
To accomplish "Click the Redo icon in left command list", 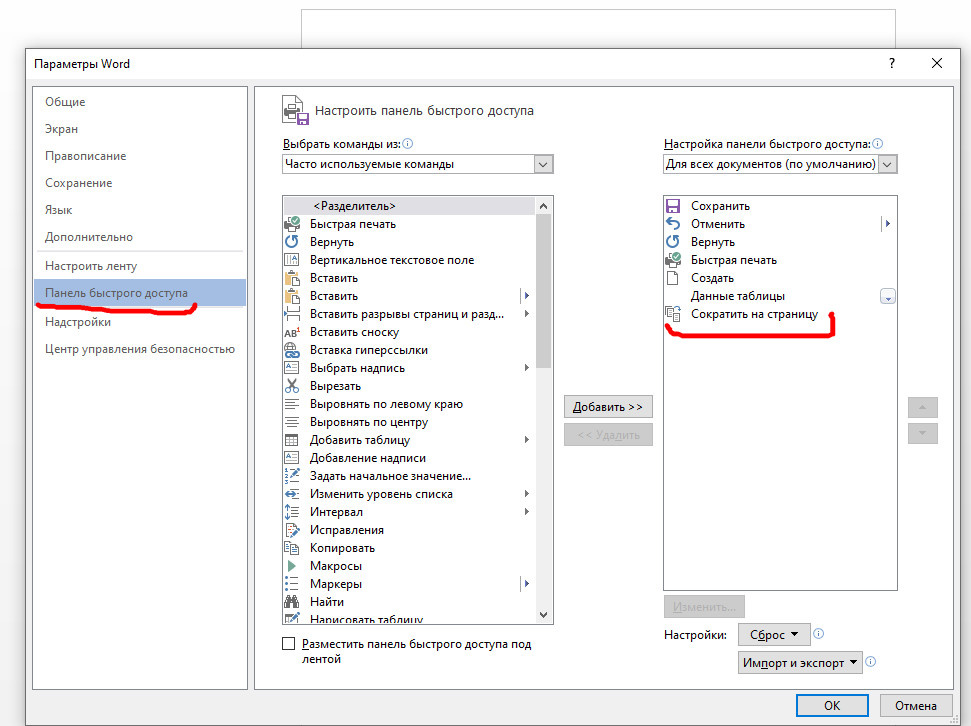I will click(292, 242).
